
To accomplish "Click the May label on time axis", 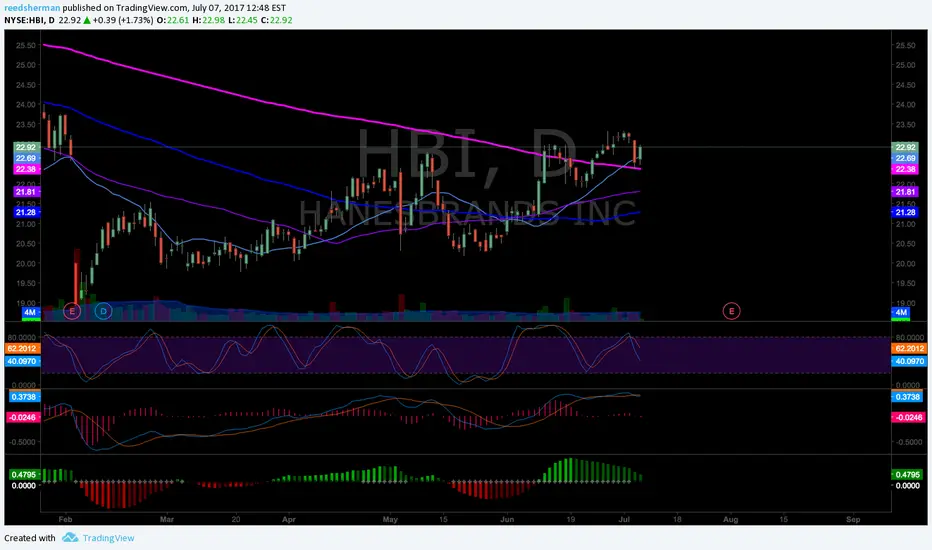I will coord(390,519).
